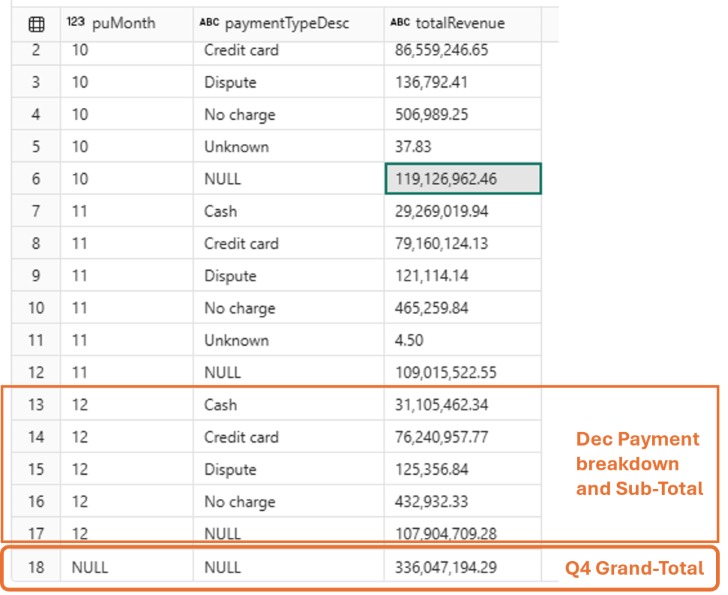Click the December sub-total 107,904,709.28
Viewport: 728px width, 595px height.
(445, 533)
